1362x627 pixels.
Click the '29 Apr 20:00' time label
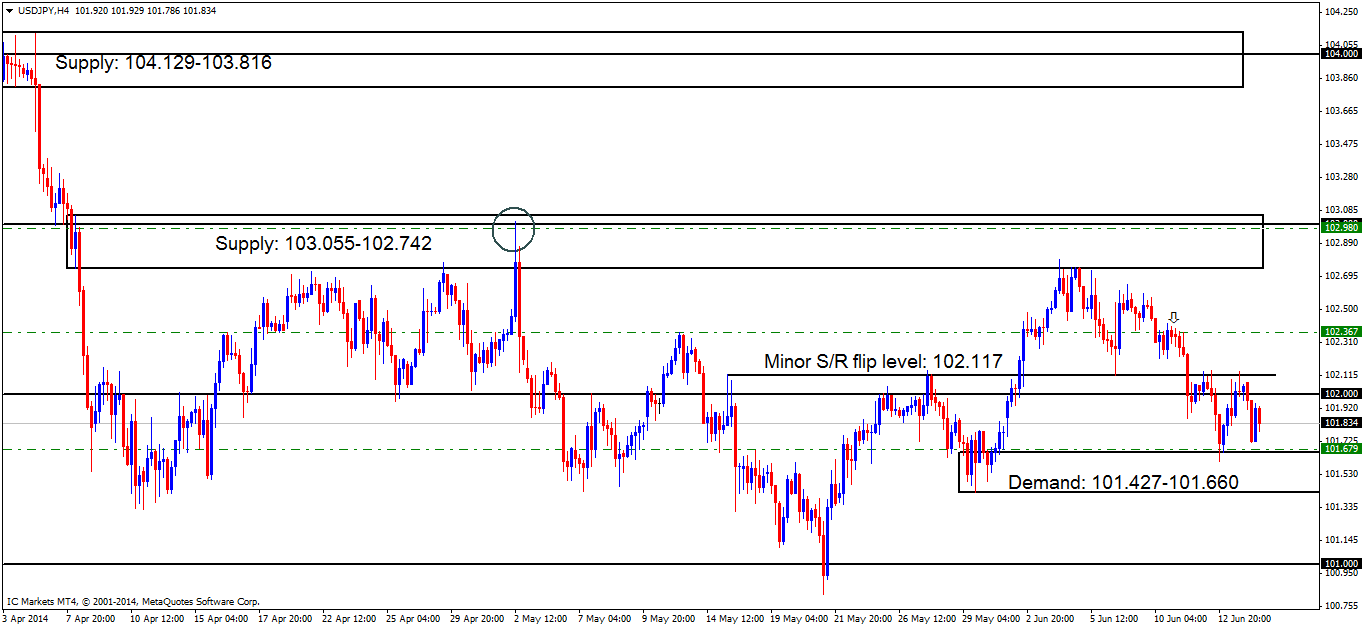pos(479,619)
